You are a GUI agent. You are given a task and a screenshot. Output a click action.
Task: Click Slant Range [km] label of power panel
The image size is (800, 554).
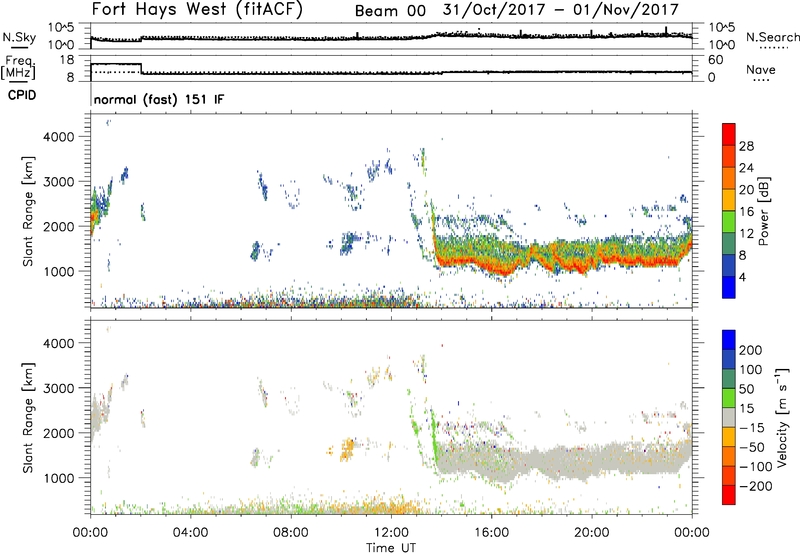[x=28, y=211]
